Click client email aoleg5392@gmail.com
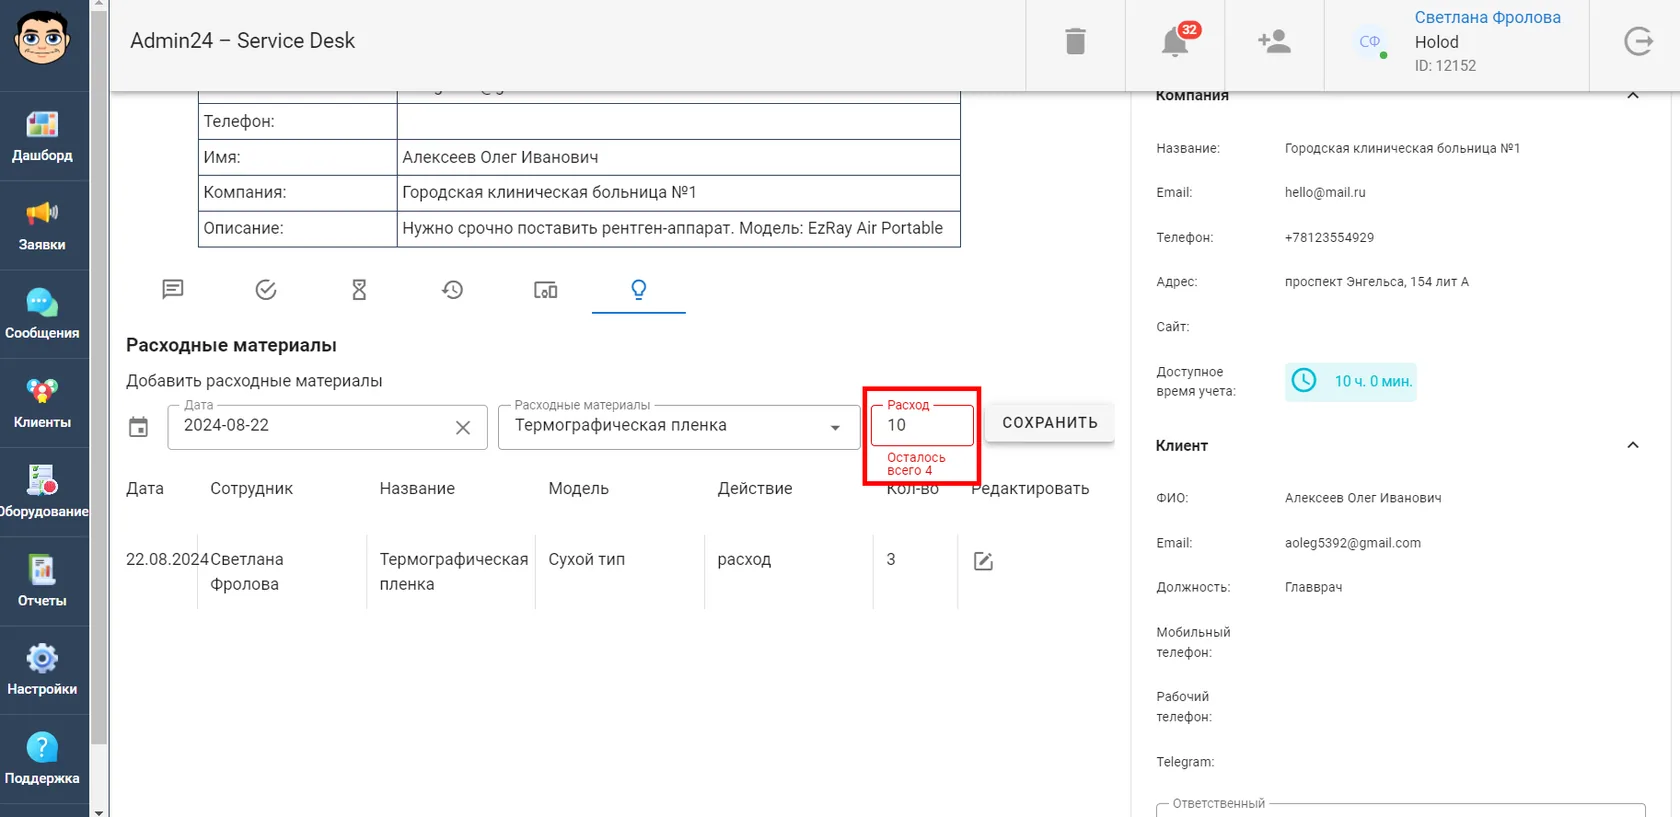The height and width of the screenshot is (817, 1680). (x=1353, y=543)
